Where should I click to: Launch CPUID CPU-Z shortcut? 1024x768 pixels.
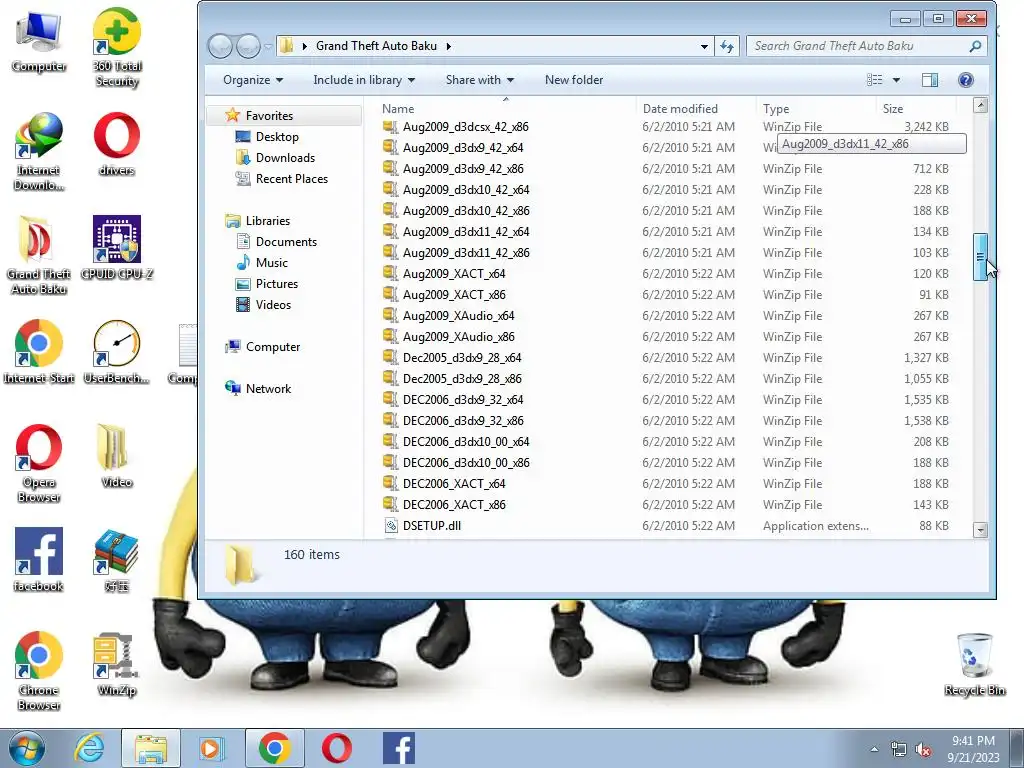(x=117, y=248)
